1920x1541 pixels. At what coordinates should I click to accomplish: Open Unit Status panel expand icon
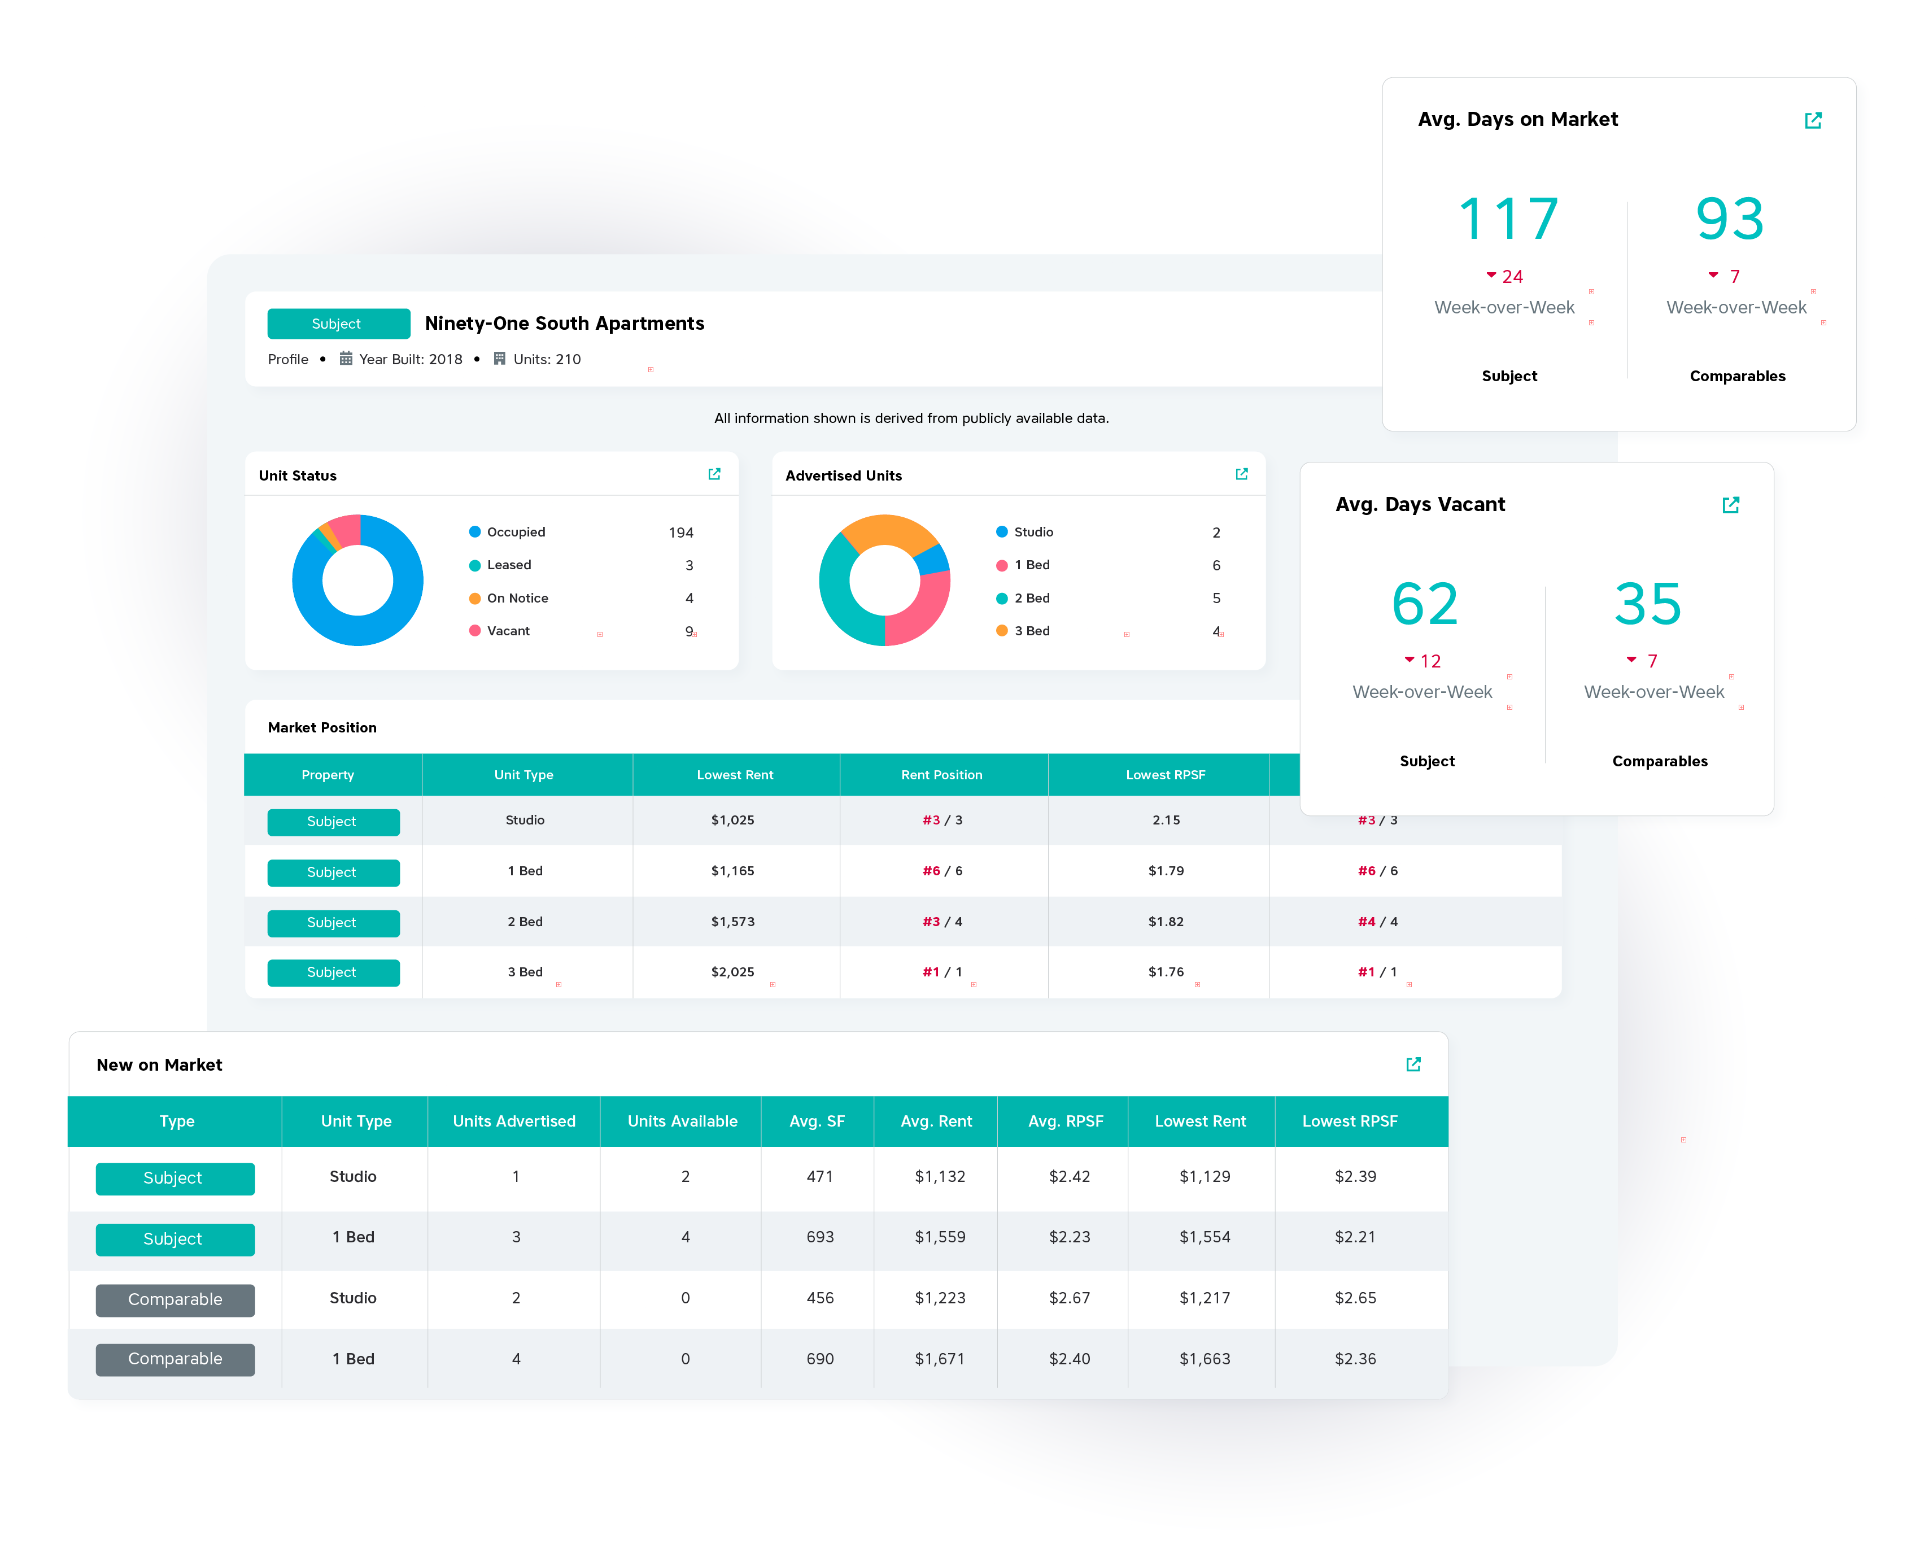714,474
